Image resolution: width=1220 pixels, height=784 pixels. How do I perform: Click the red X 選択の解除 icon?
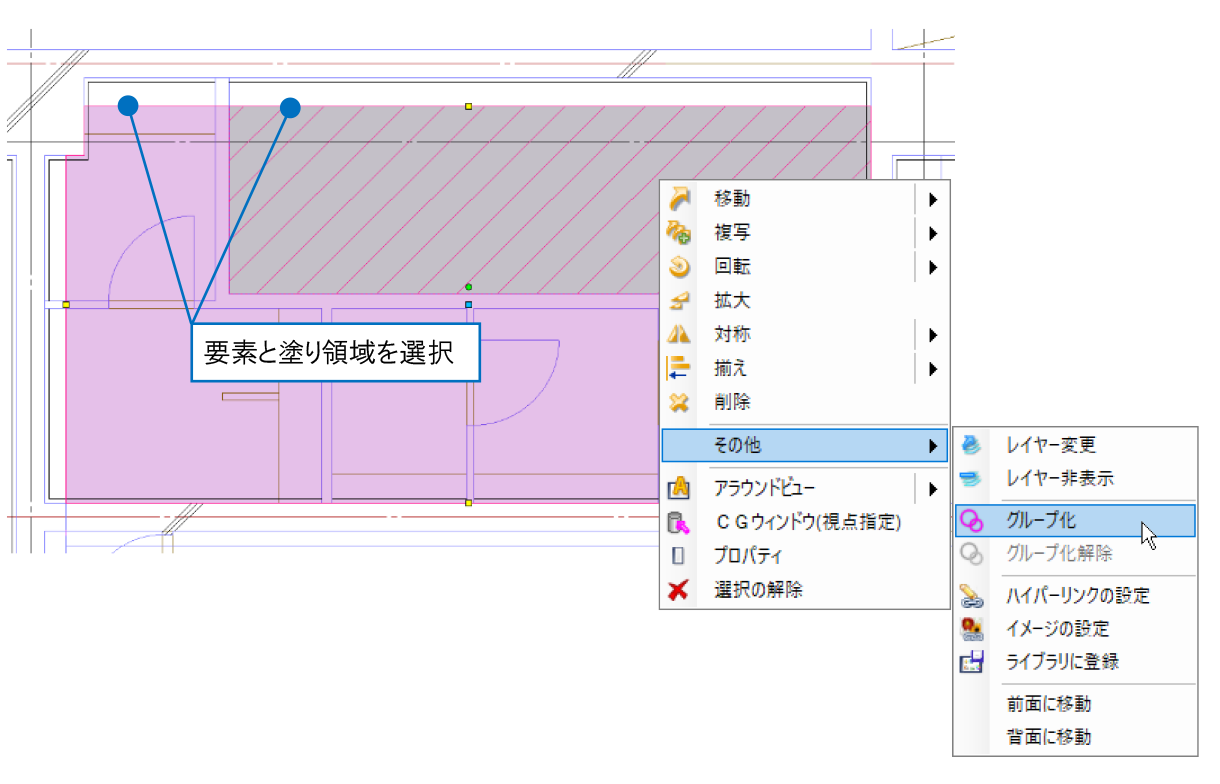tap(679, 590)
